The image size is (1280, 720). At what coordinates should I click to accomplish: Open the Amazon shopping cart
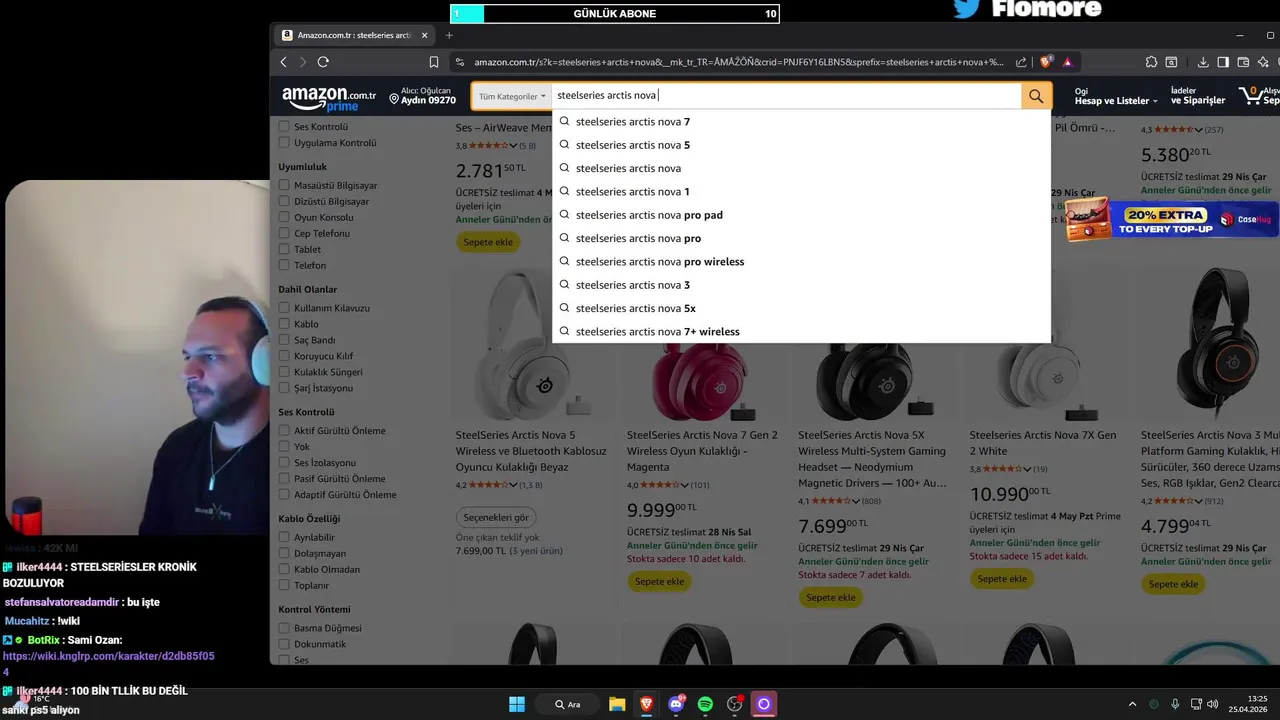tap(1258, 96)
